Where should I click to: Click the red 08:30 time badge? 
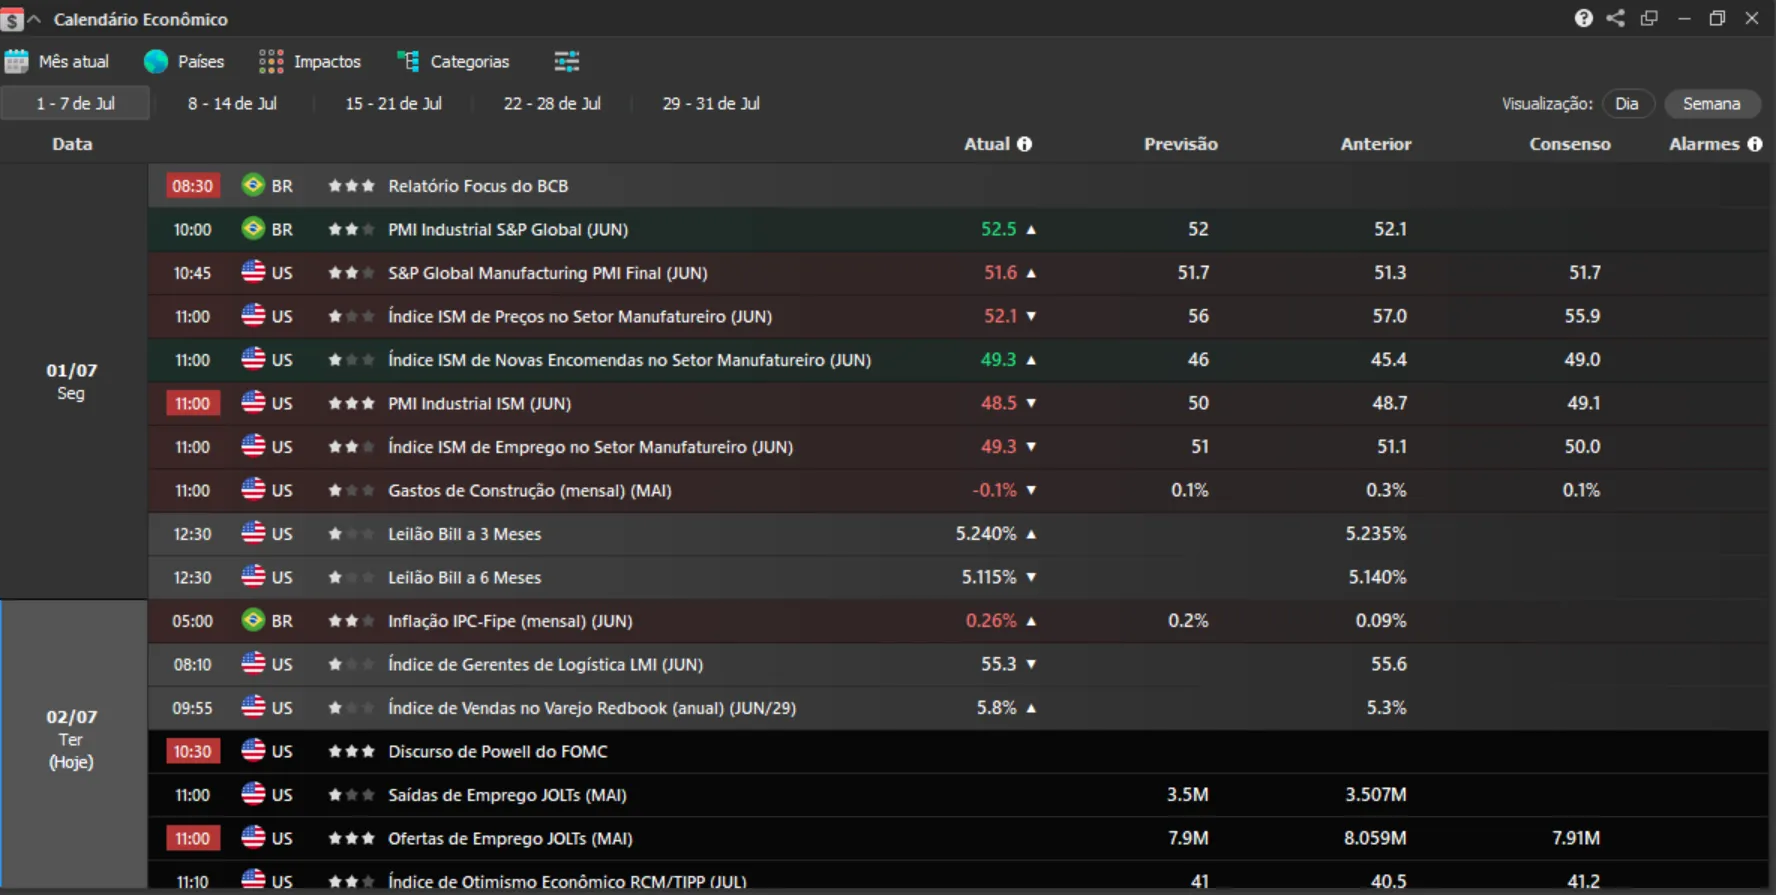click(x=192, y=186)
